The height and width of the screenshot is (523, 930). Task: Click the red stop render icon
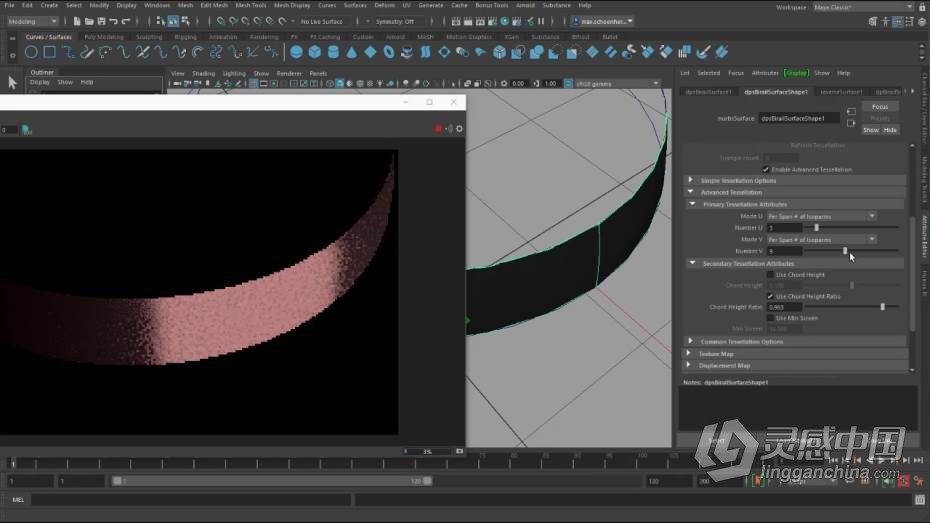[438, 129]
